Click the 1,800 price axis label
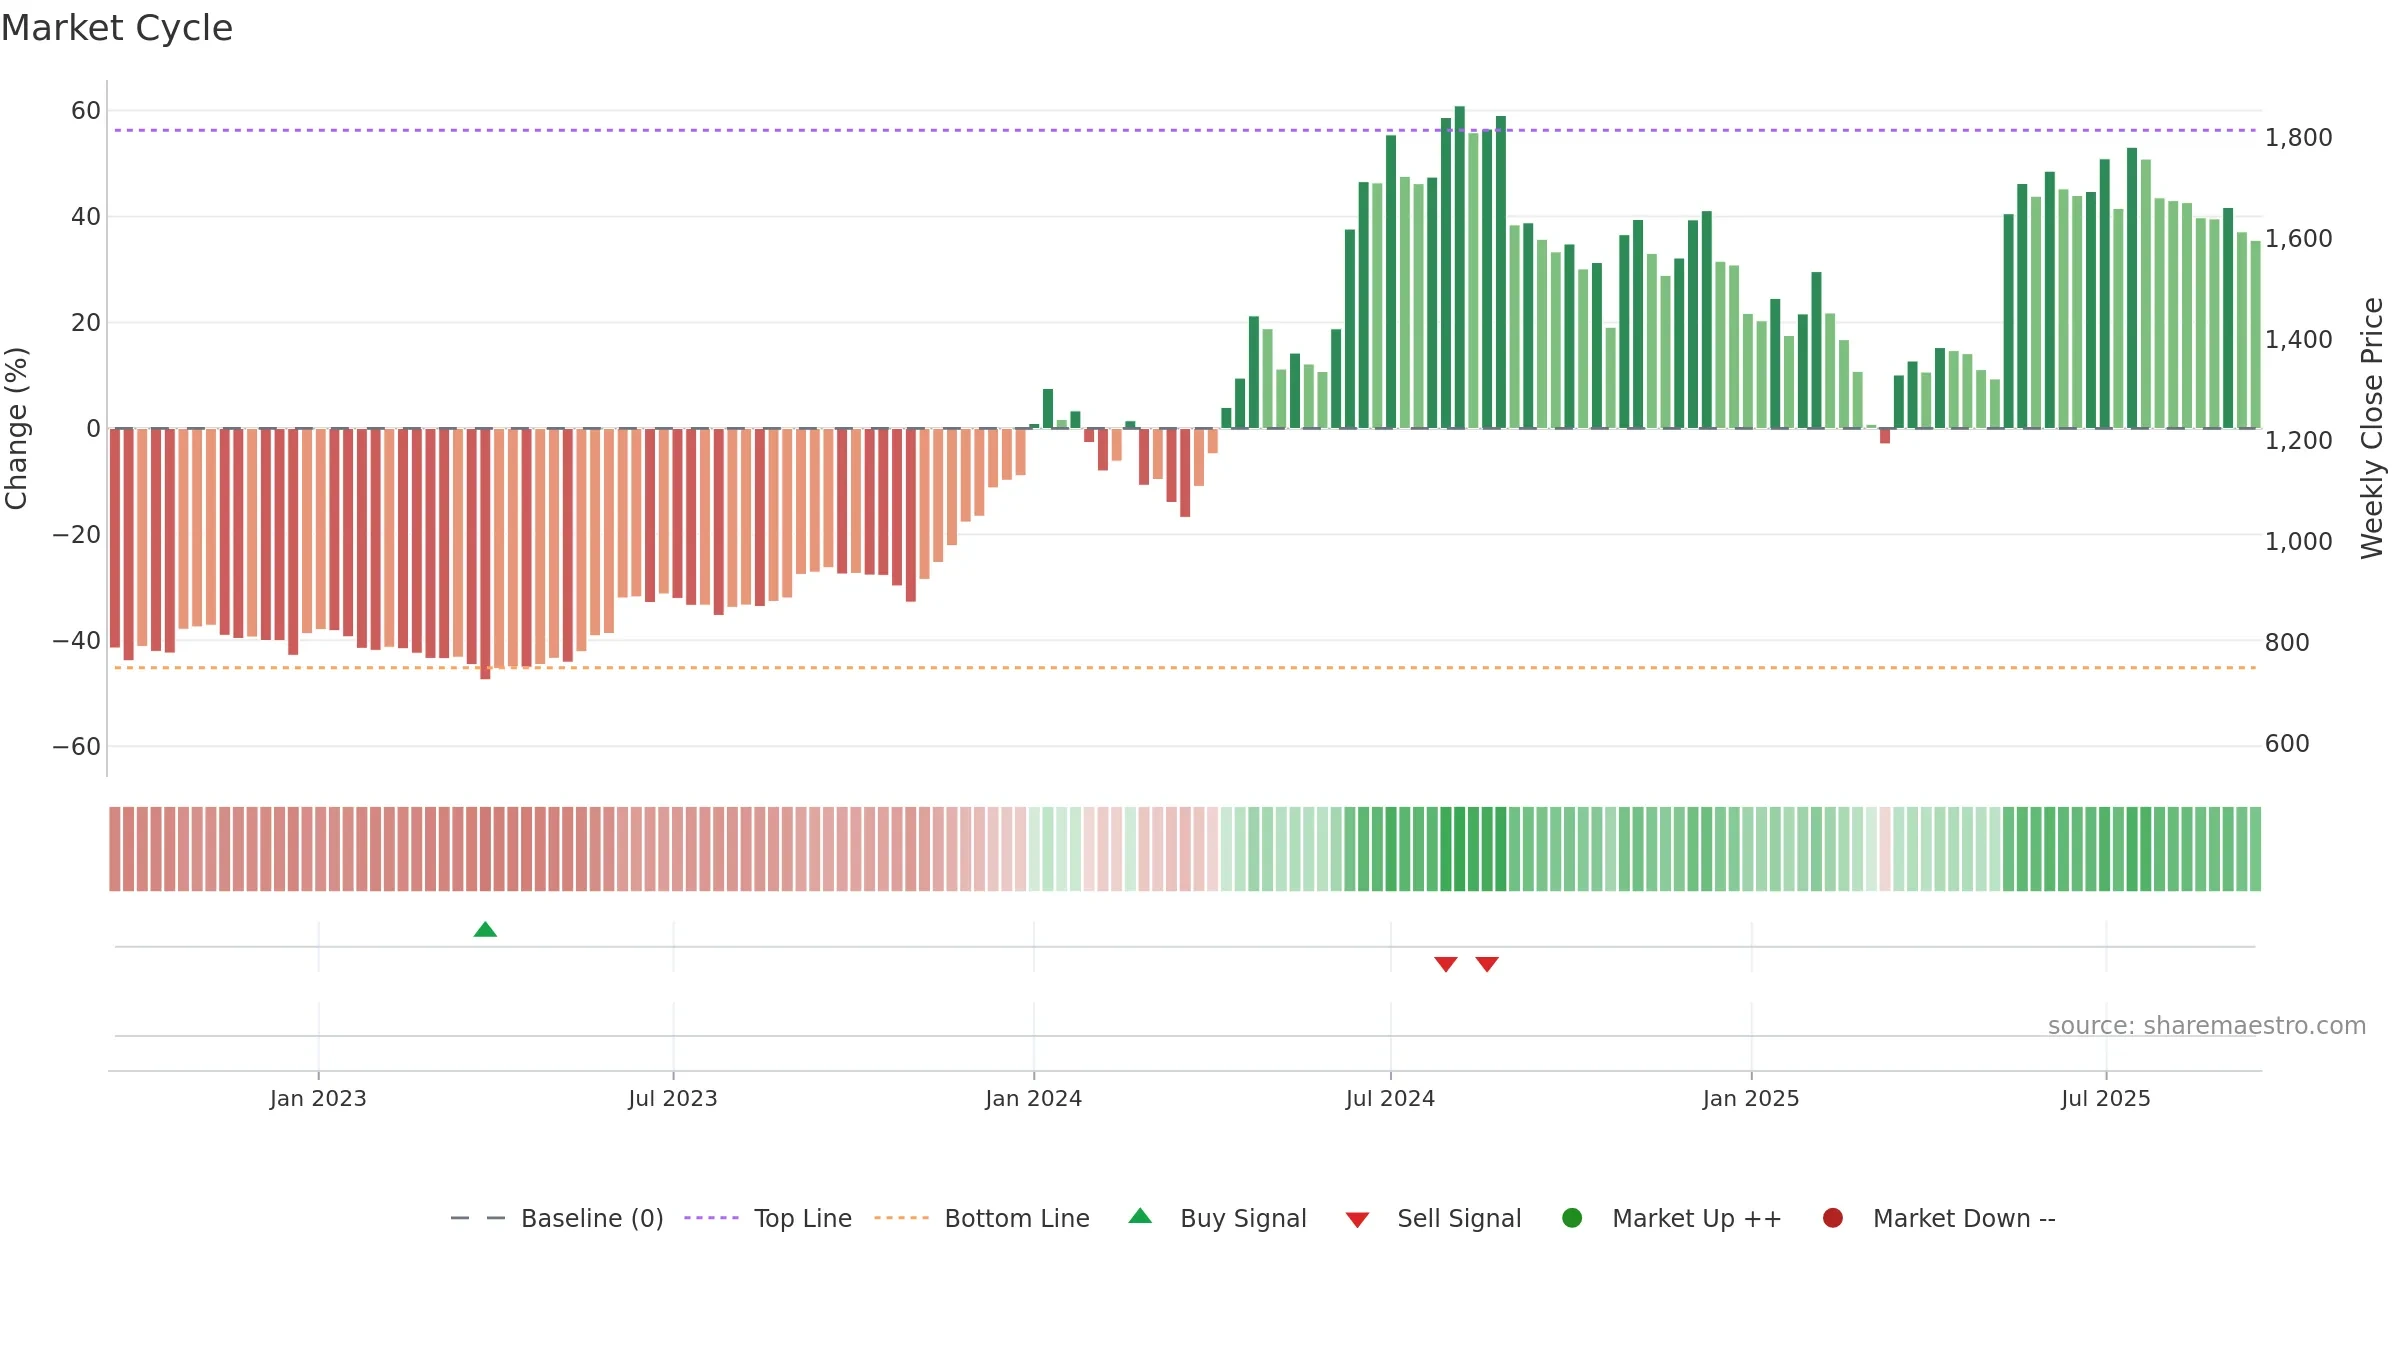 [x=2299, y=138]
